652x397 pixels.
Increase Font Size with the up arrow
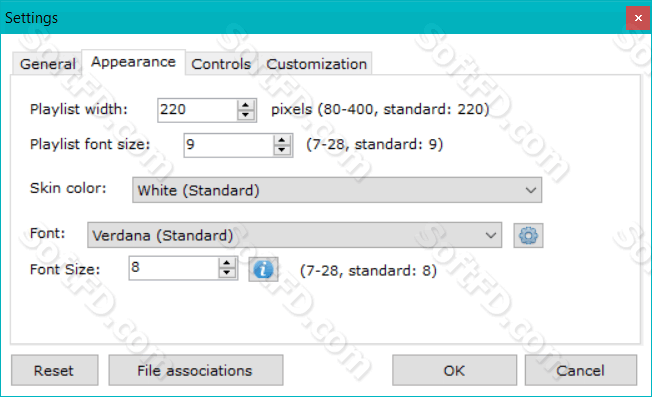click(x=227, y=263)
